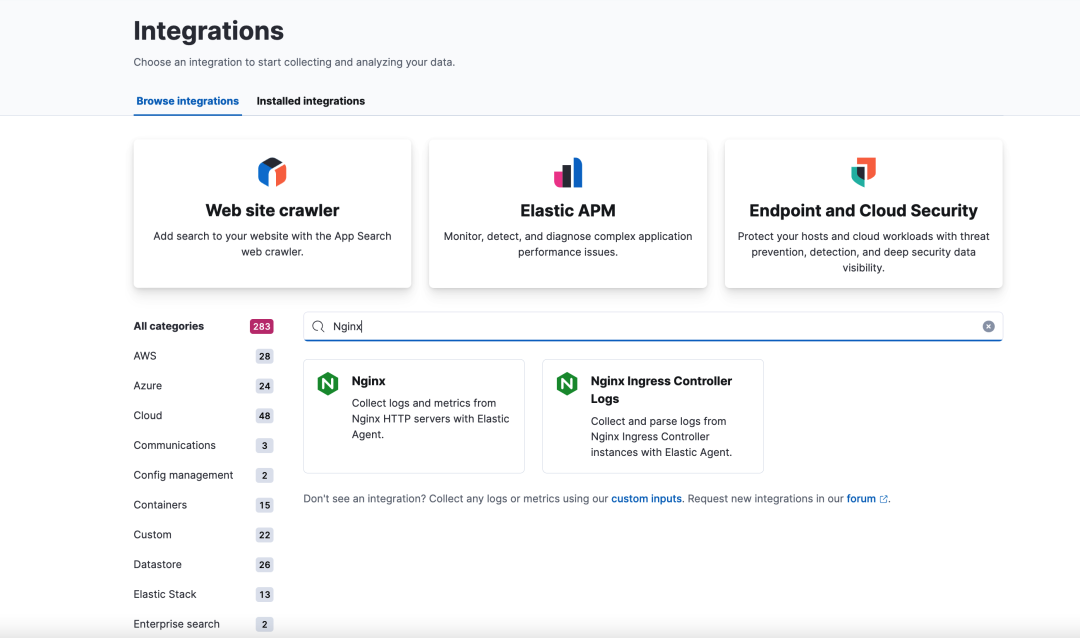Select the Browse integrations tab
Viewport: 1080px width, 638px height.
pyautogui.click(x=188, y=101)
